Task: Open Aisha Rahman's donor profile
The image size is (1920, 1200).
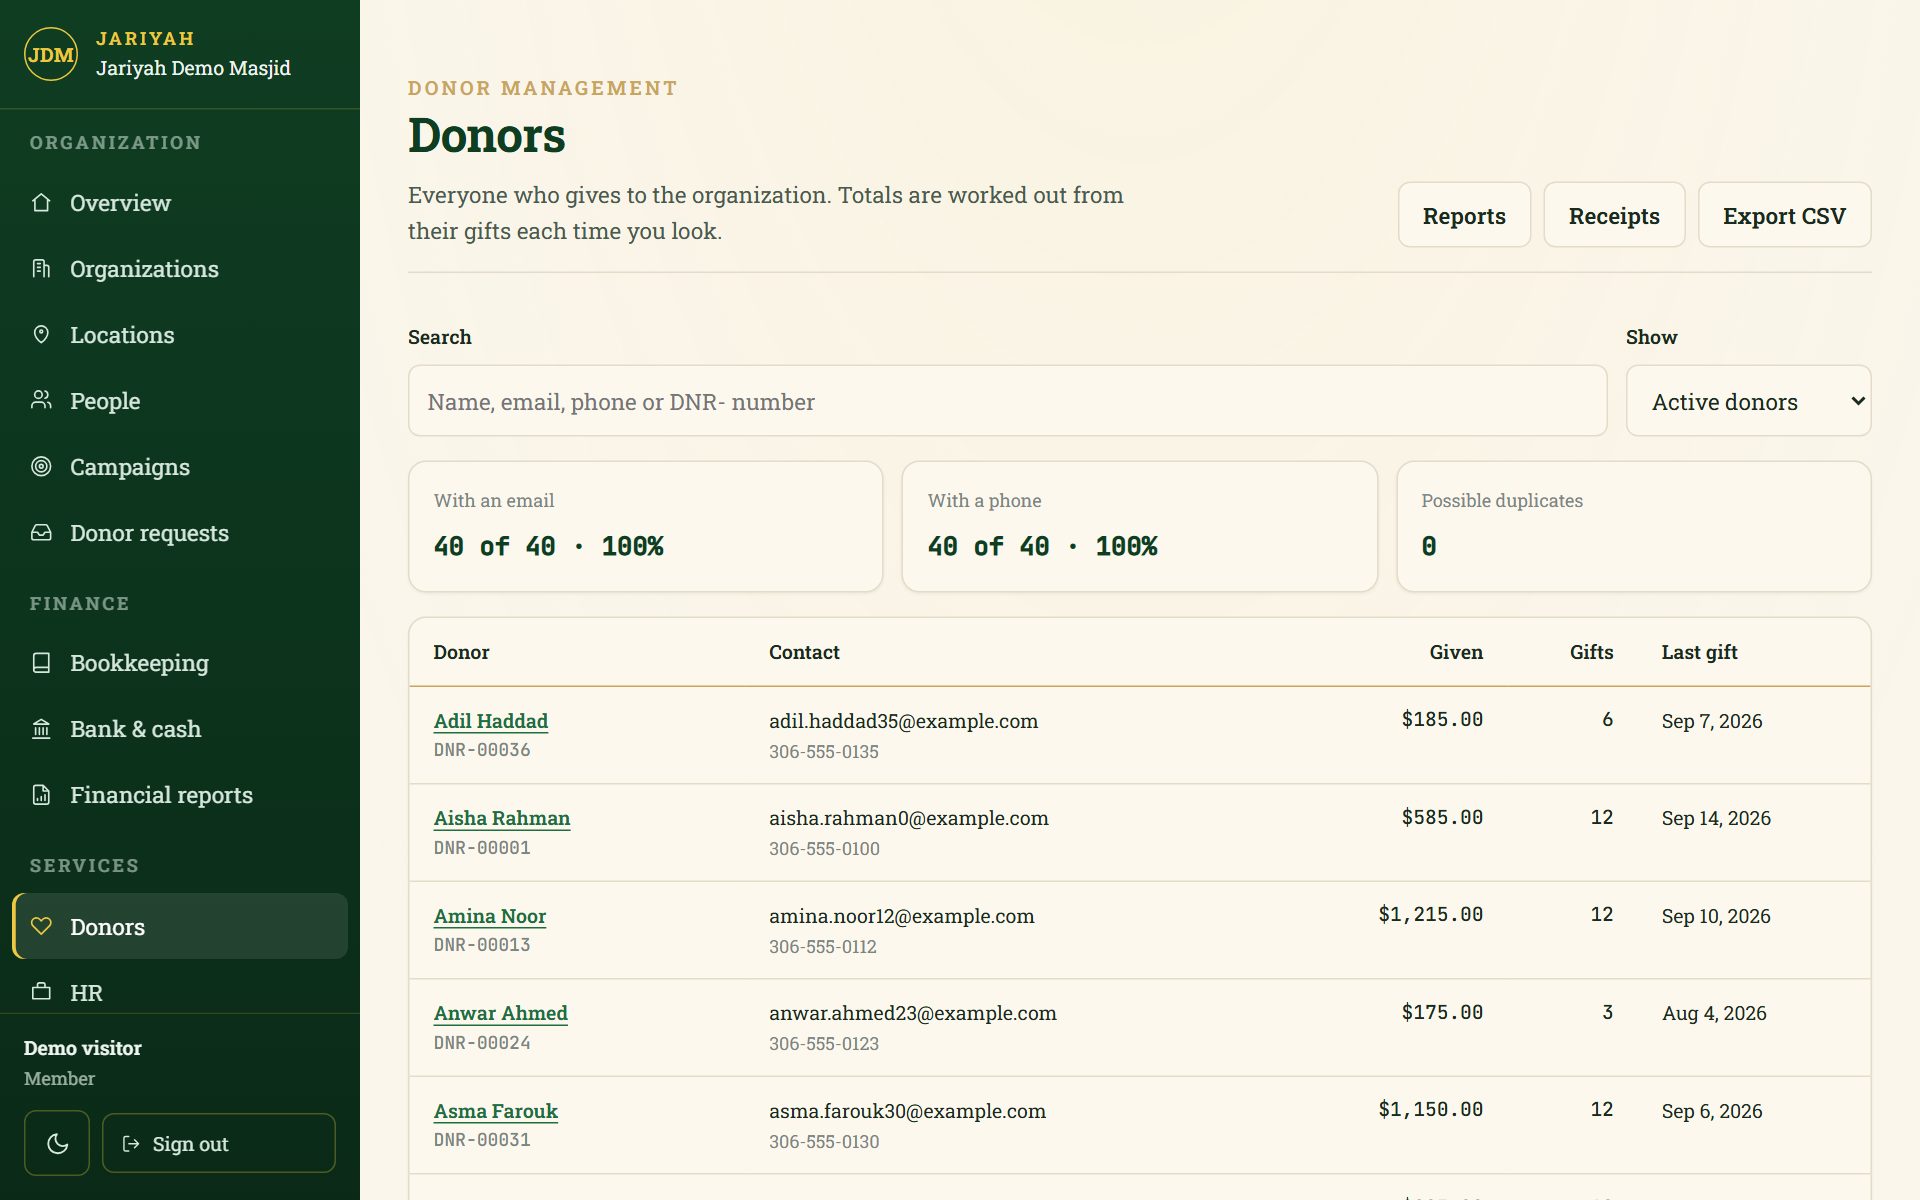Action: tap(502, 818)
